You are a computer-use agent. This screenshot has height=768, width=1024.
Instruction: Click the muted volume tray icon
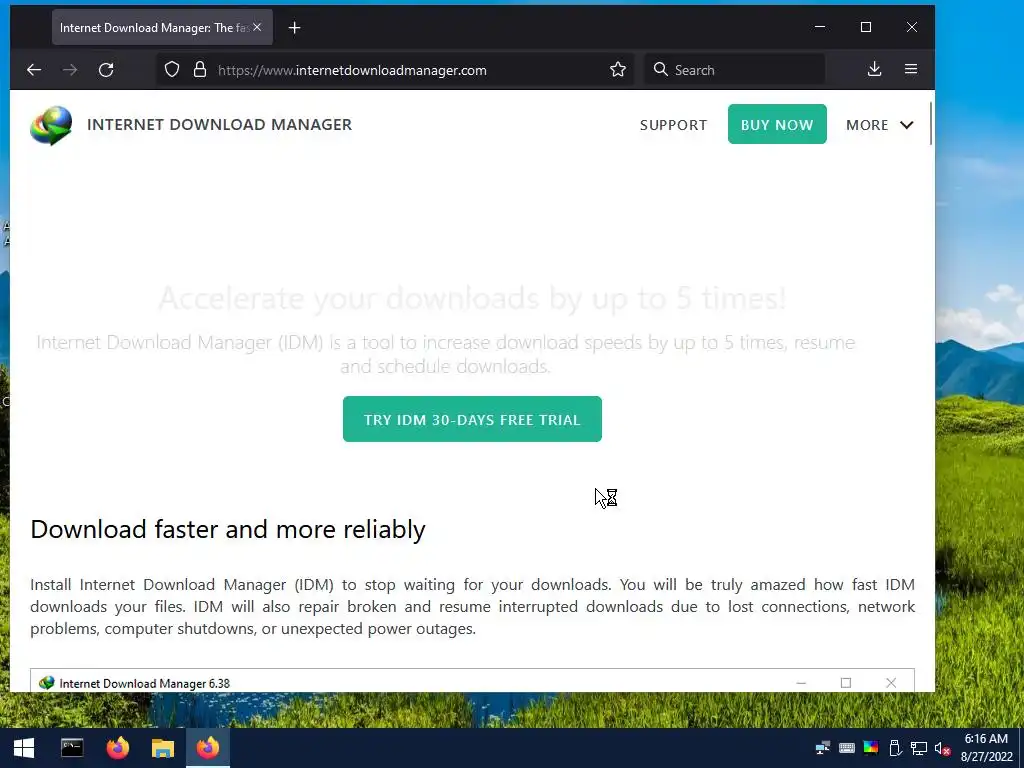coord(942,748)
